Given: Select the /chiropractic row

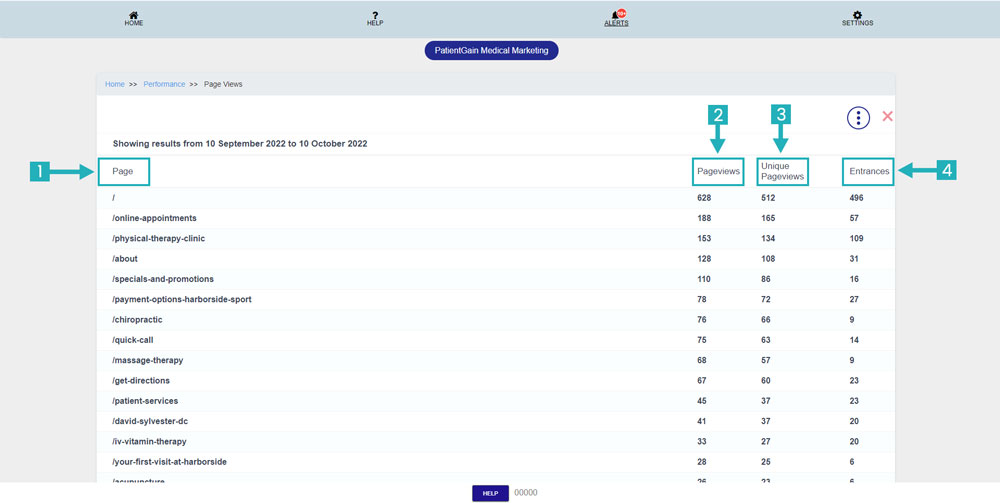Looking at the screenshot, I should [x=496, y=320].
